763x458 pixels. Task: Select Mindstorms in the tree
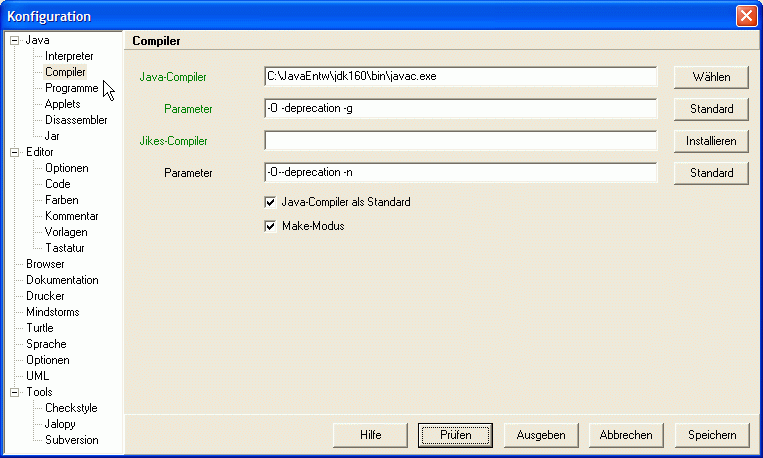53,312
